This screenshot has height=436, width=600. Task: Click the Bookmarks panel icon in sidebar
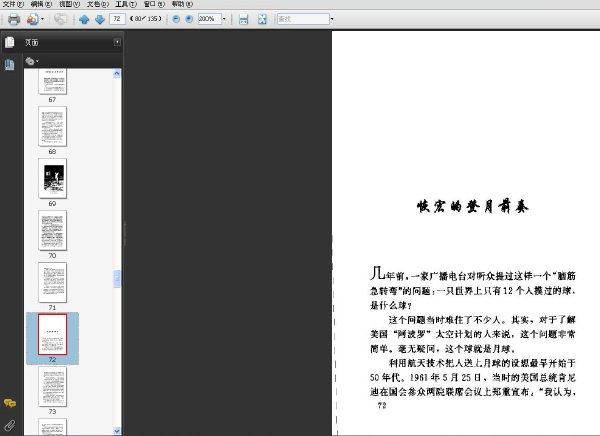[x=10, y=64]
